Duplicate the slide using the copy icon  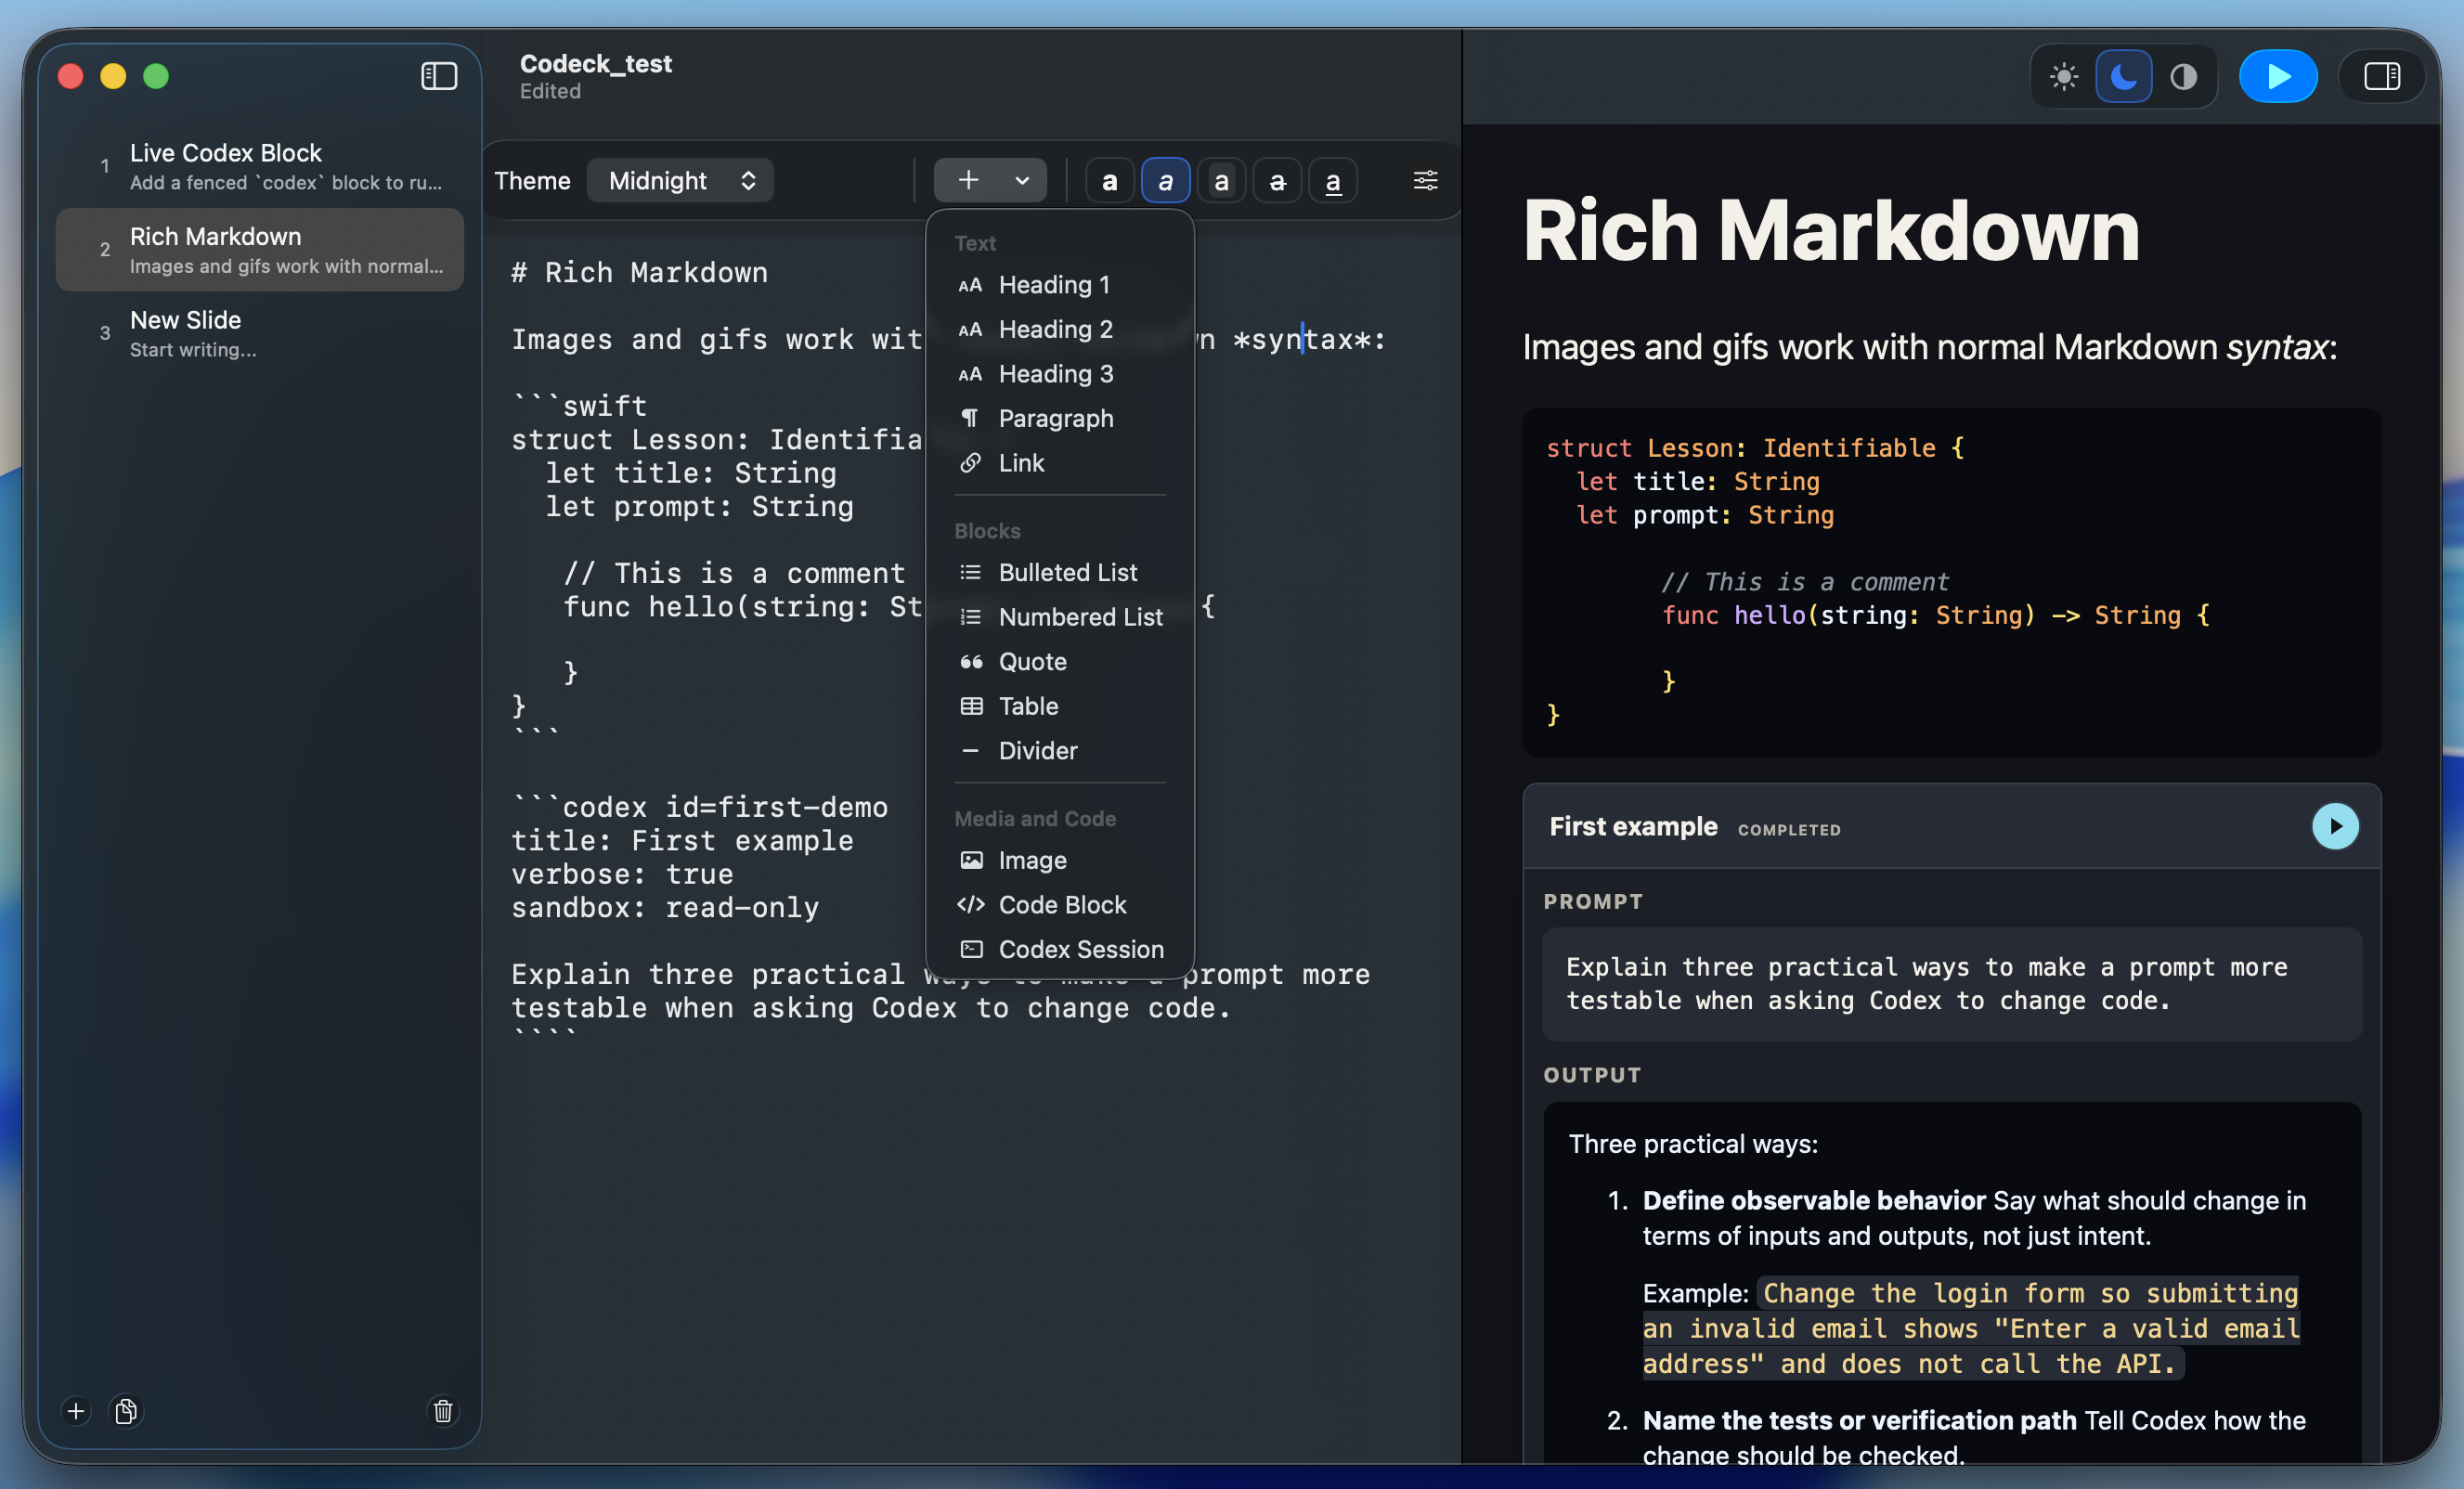[126, 1411]
